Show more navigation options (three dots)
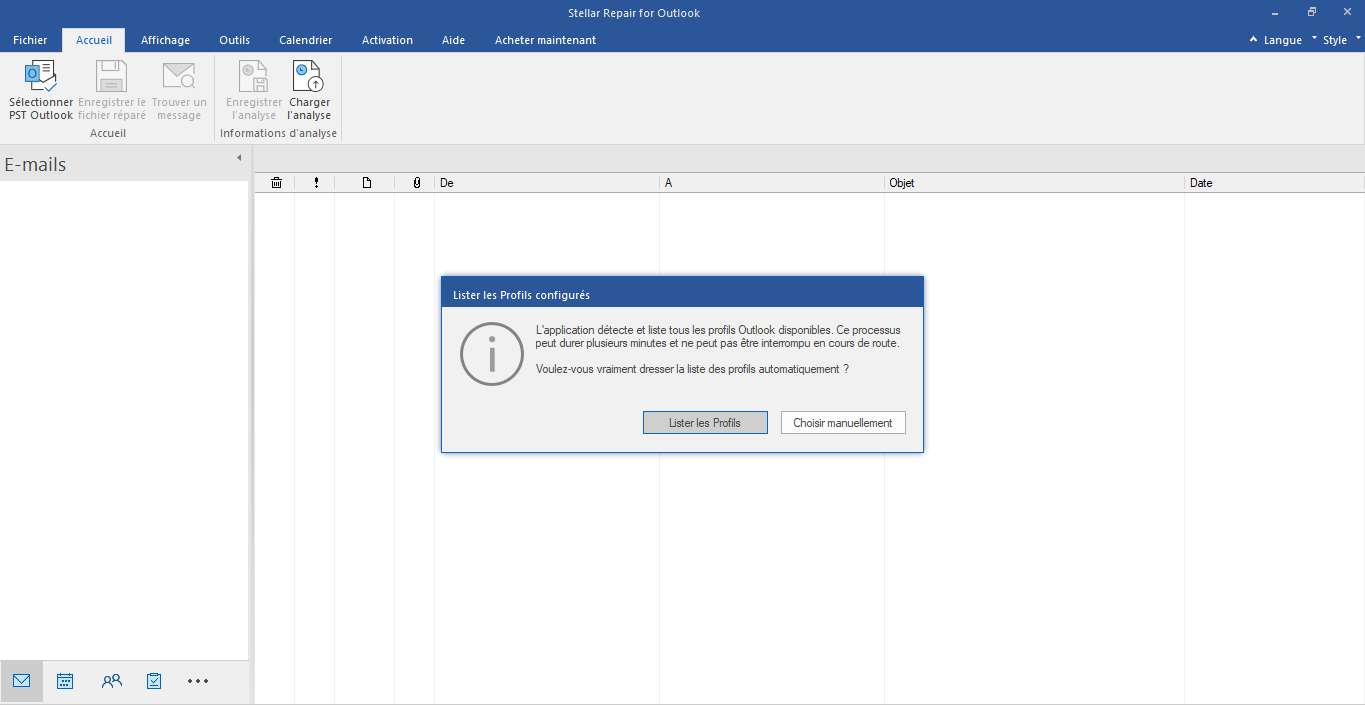The width and height of the screenshot is (1365, 705). [x=198, y=681]
